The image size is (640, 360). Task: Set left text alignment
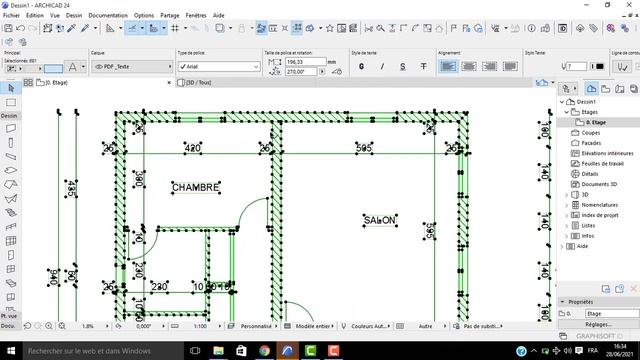[448, 66]
